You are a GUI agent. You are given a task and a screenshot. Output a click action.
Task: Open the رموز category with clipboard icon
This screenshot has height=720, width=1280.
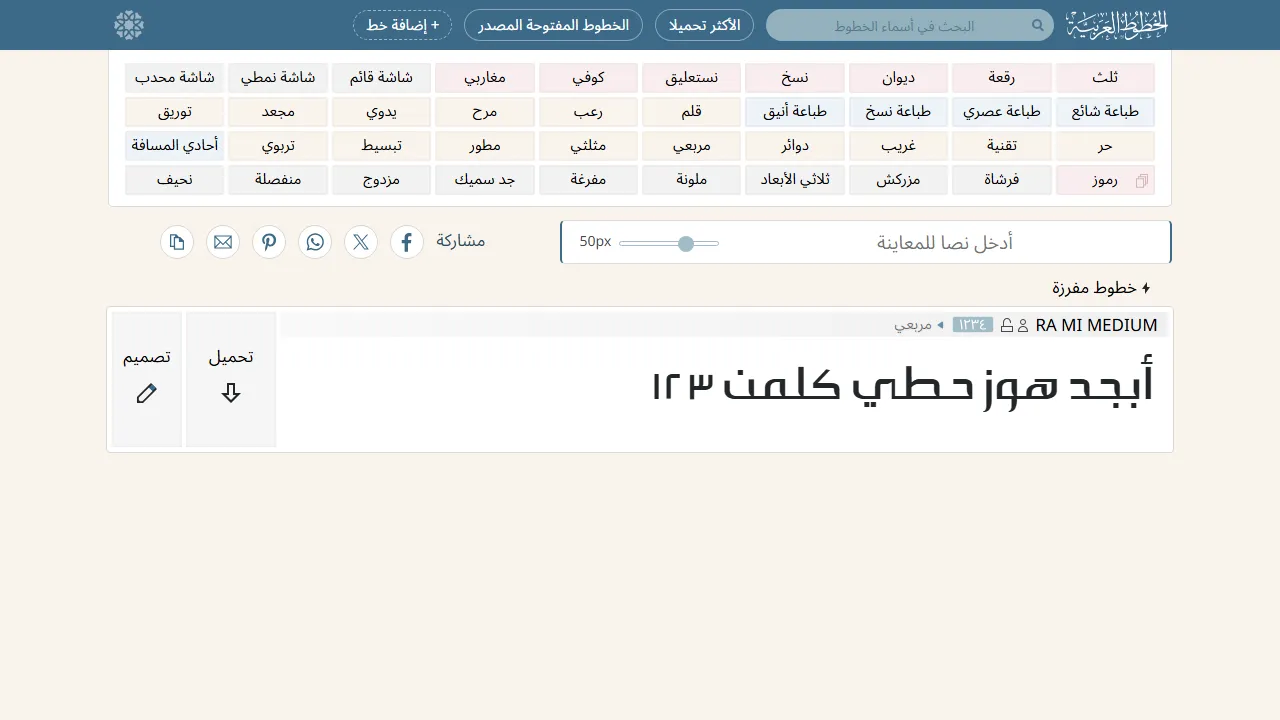point(1105,180)
